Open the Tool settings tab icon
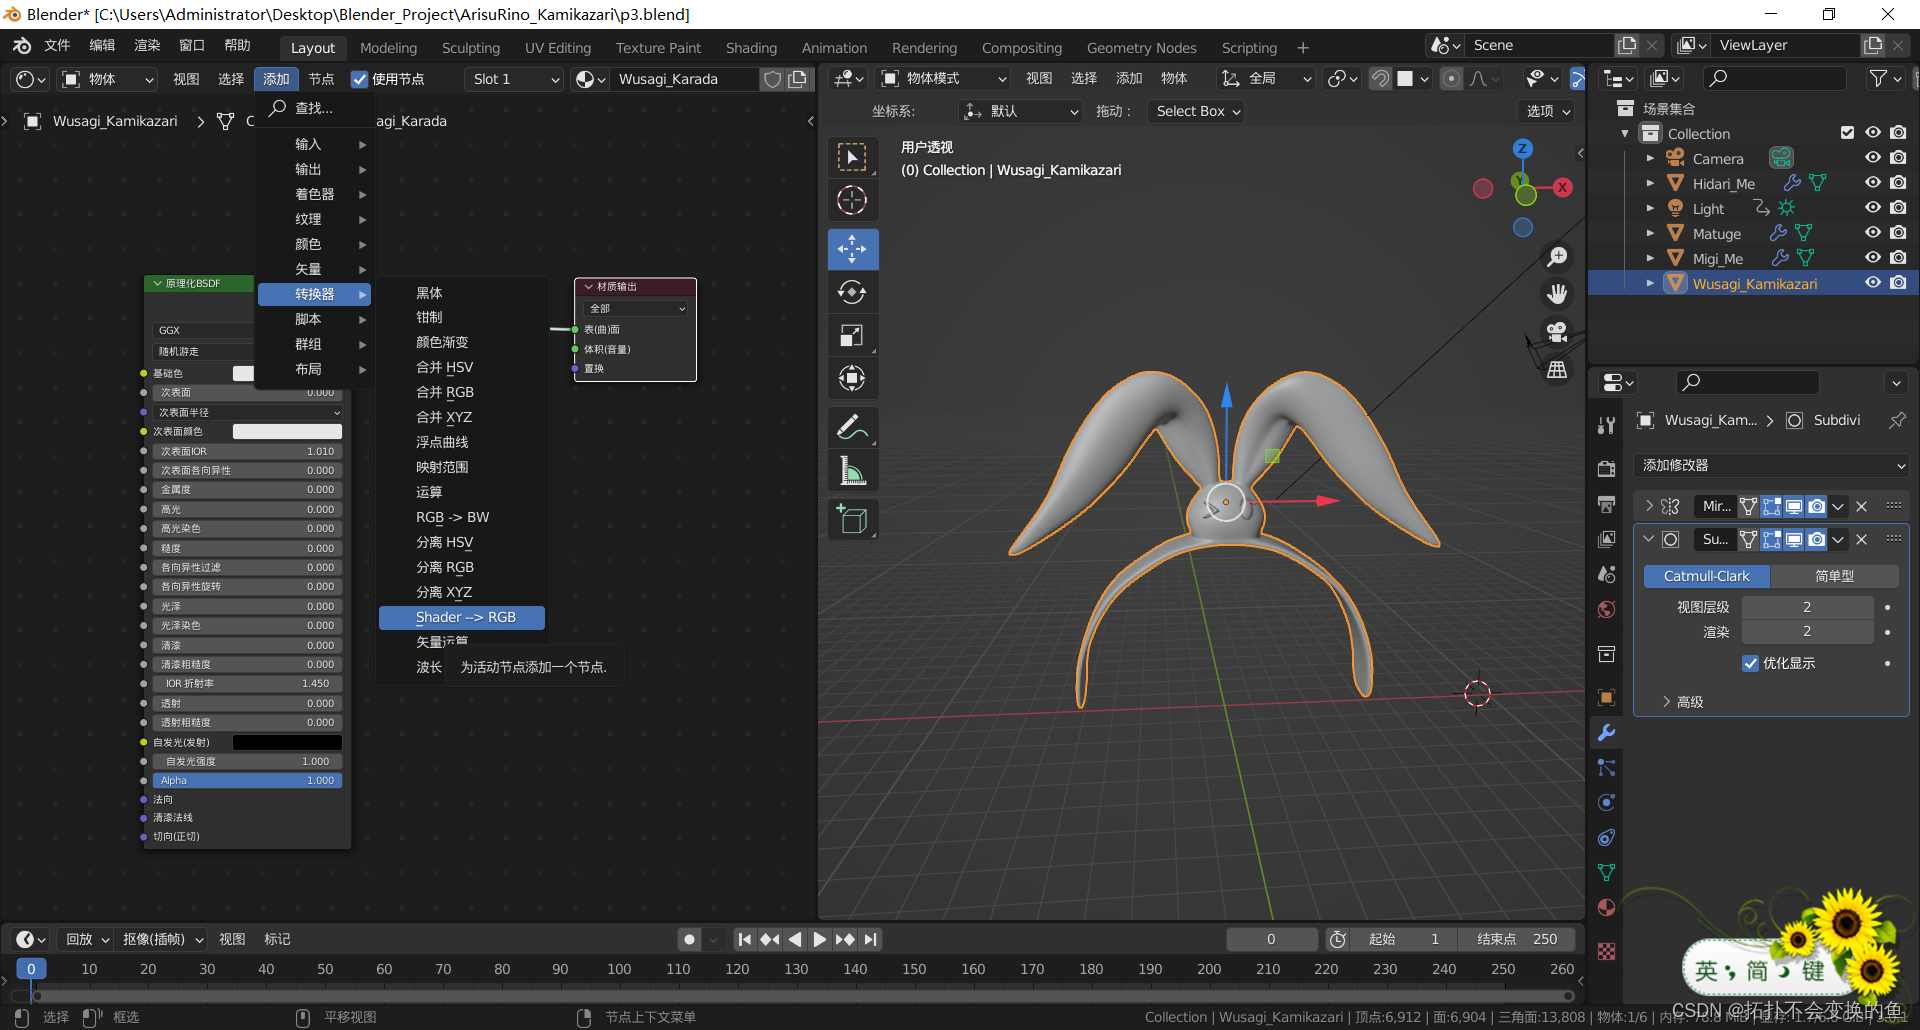 1607,425
